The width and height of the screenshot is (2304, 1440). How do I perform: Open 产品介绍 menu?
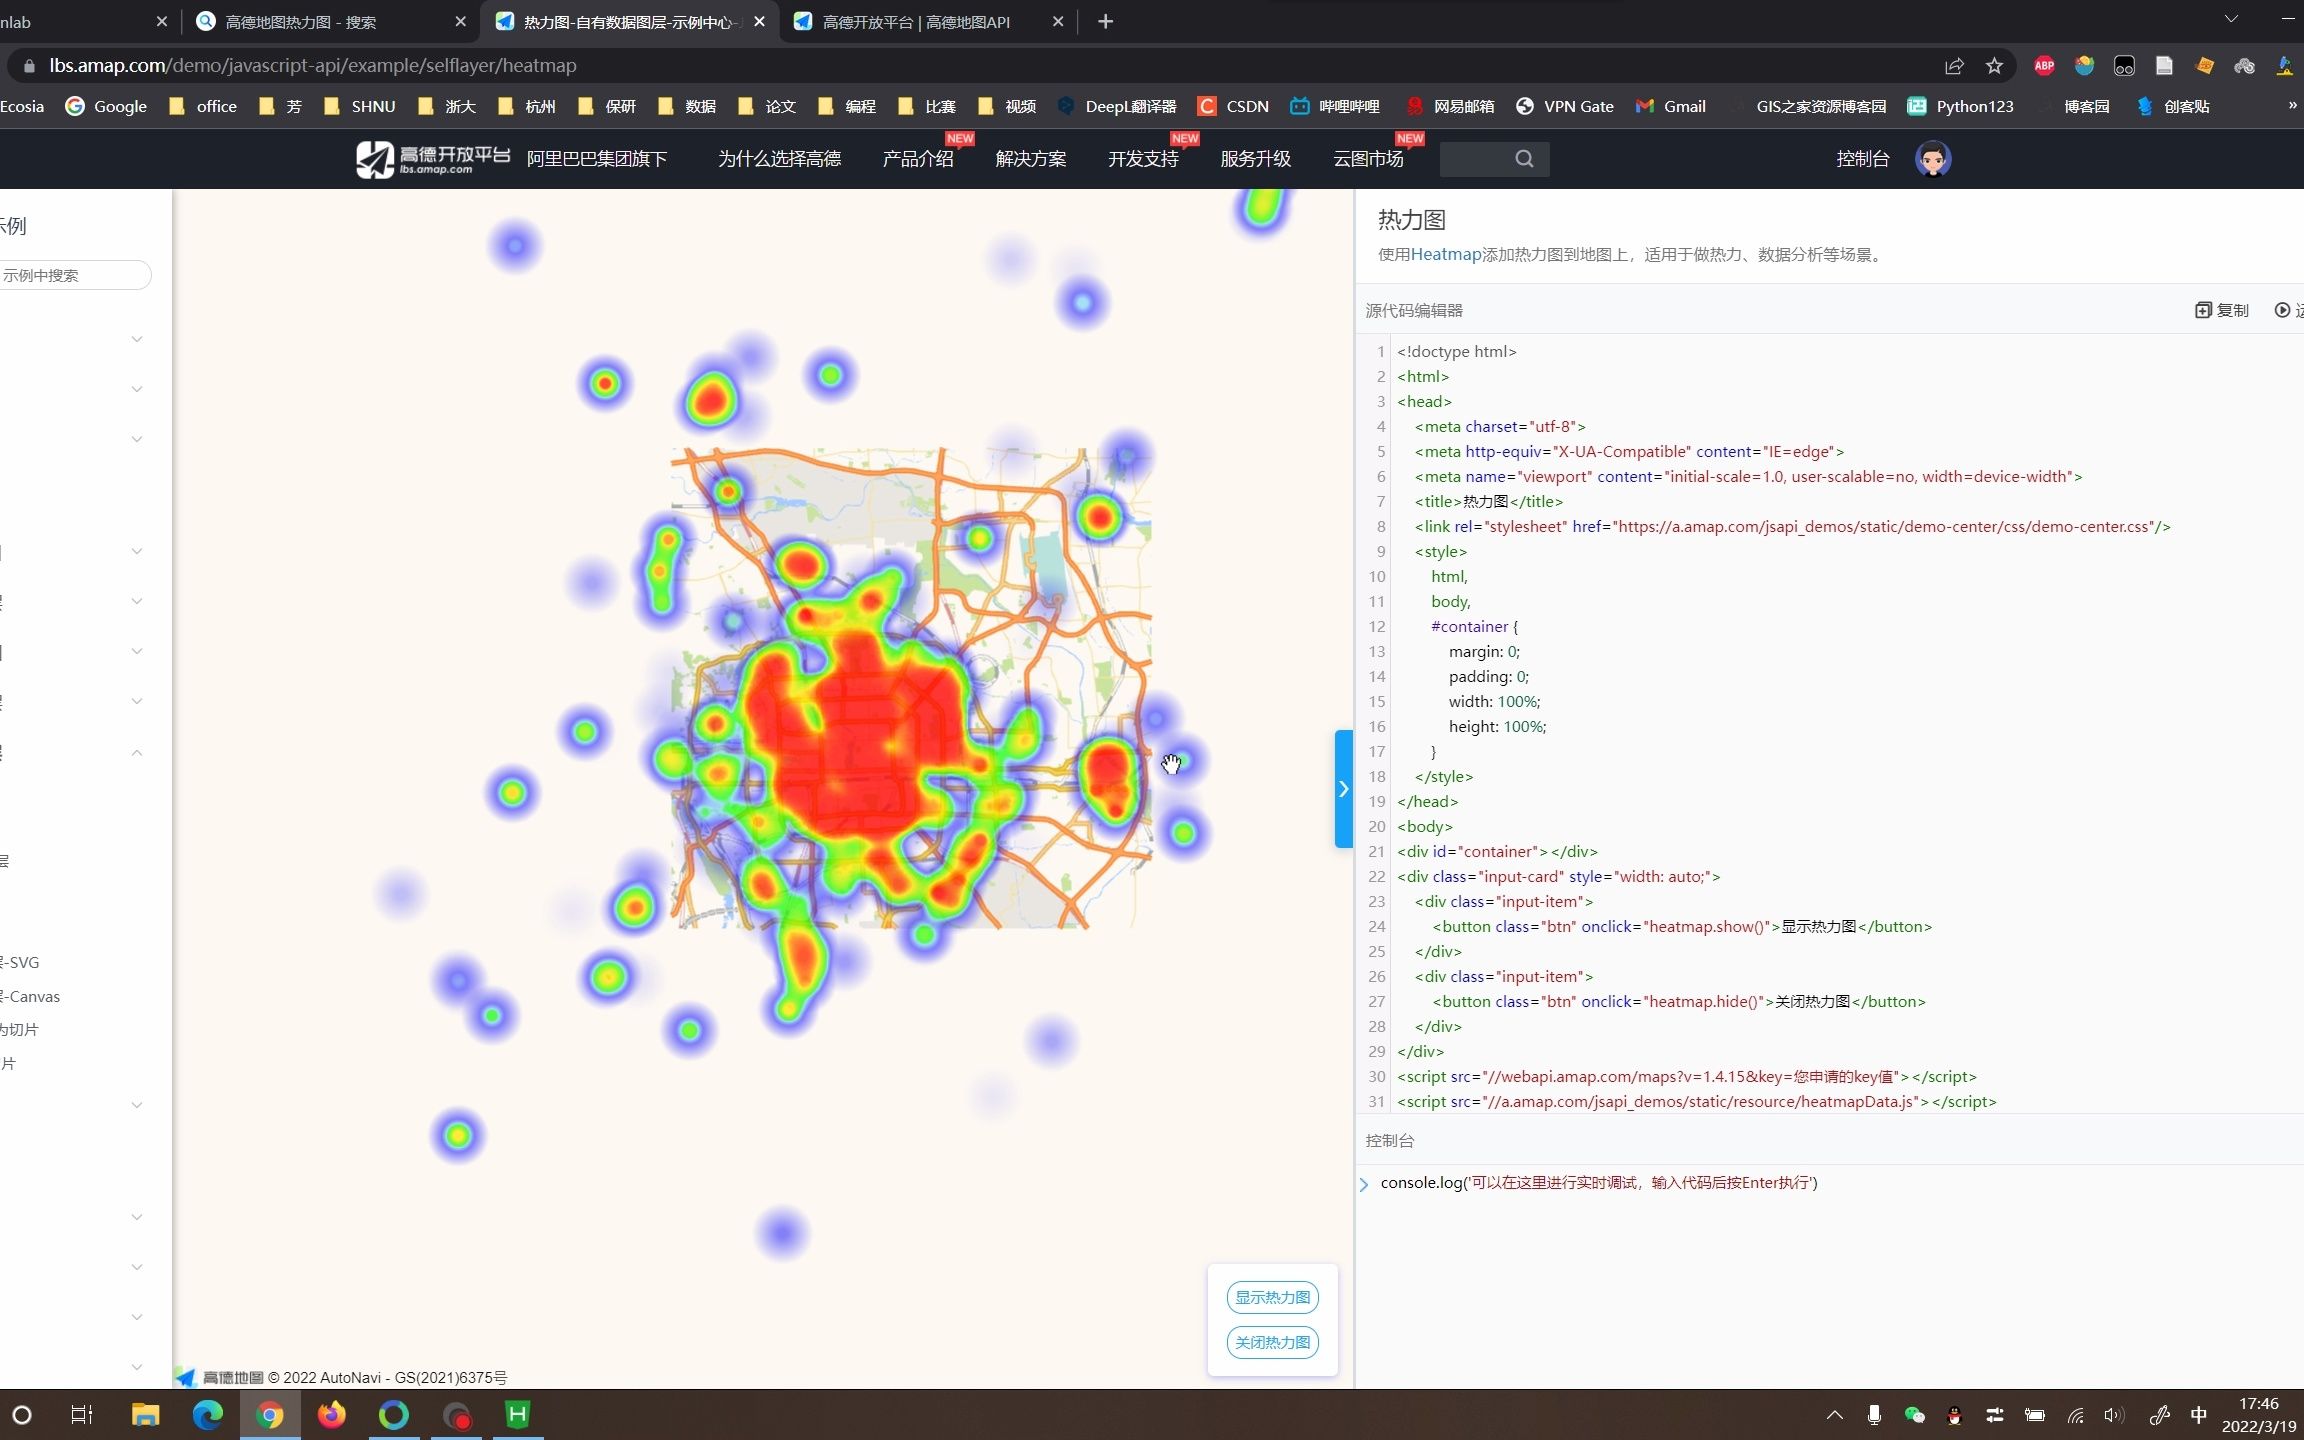(918, 159)
